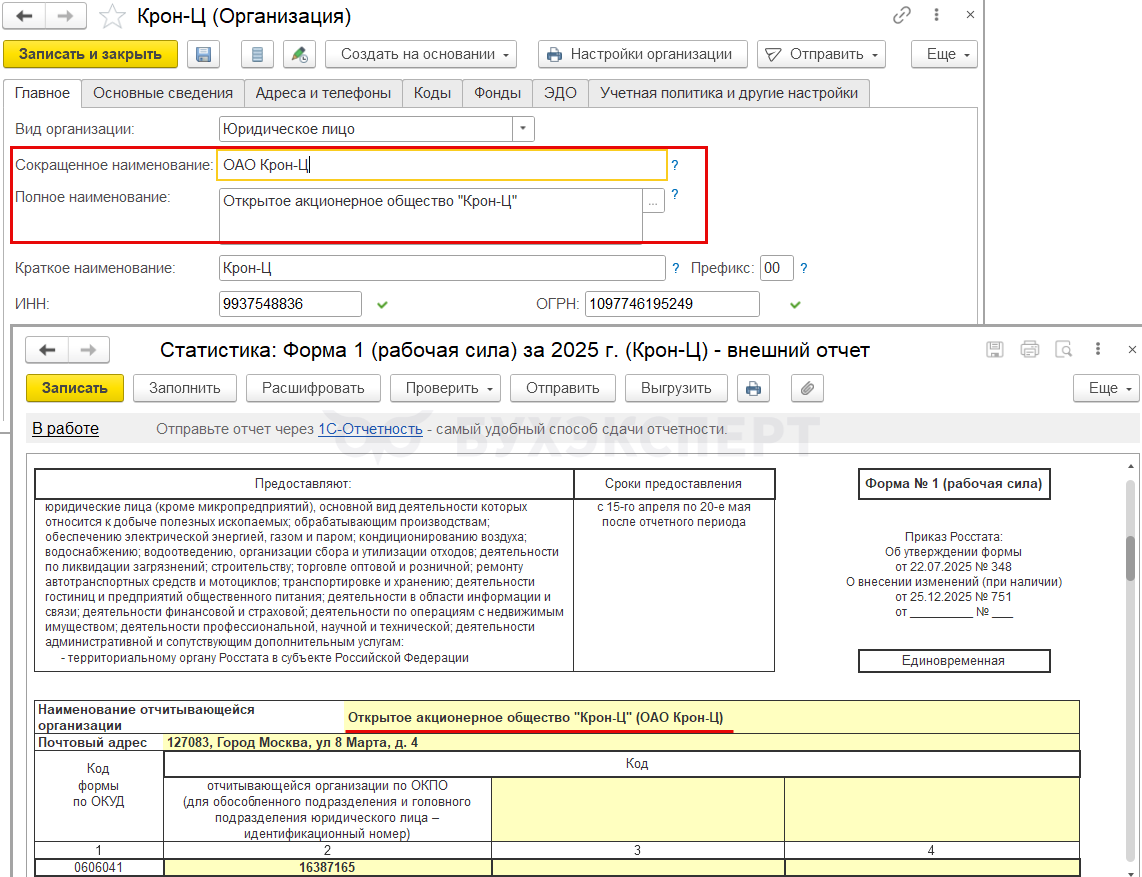Open the Создать на основании dropdown
The image size is (1142, 877).
tap(420, 54)
